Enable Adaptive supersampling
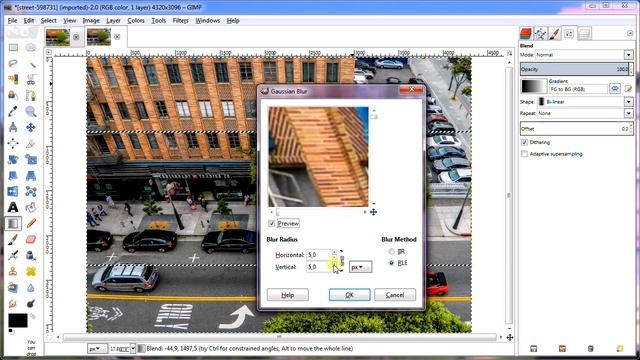This screenshot has height=360, width=640. pos(524,154)
